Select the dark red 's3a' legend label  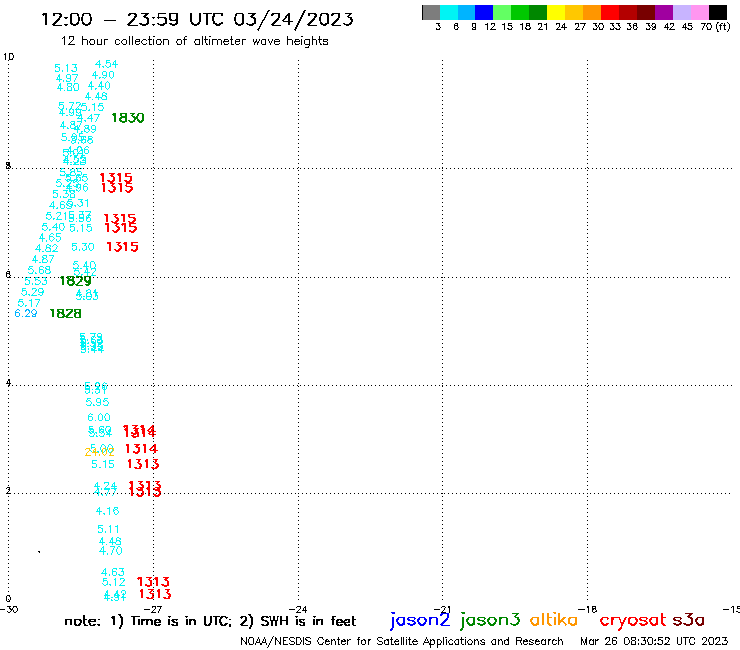coord(689,620)
